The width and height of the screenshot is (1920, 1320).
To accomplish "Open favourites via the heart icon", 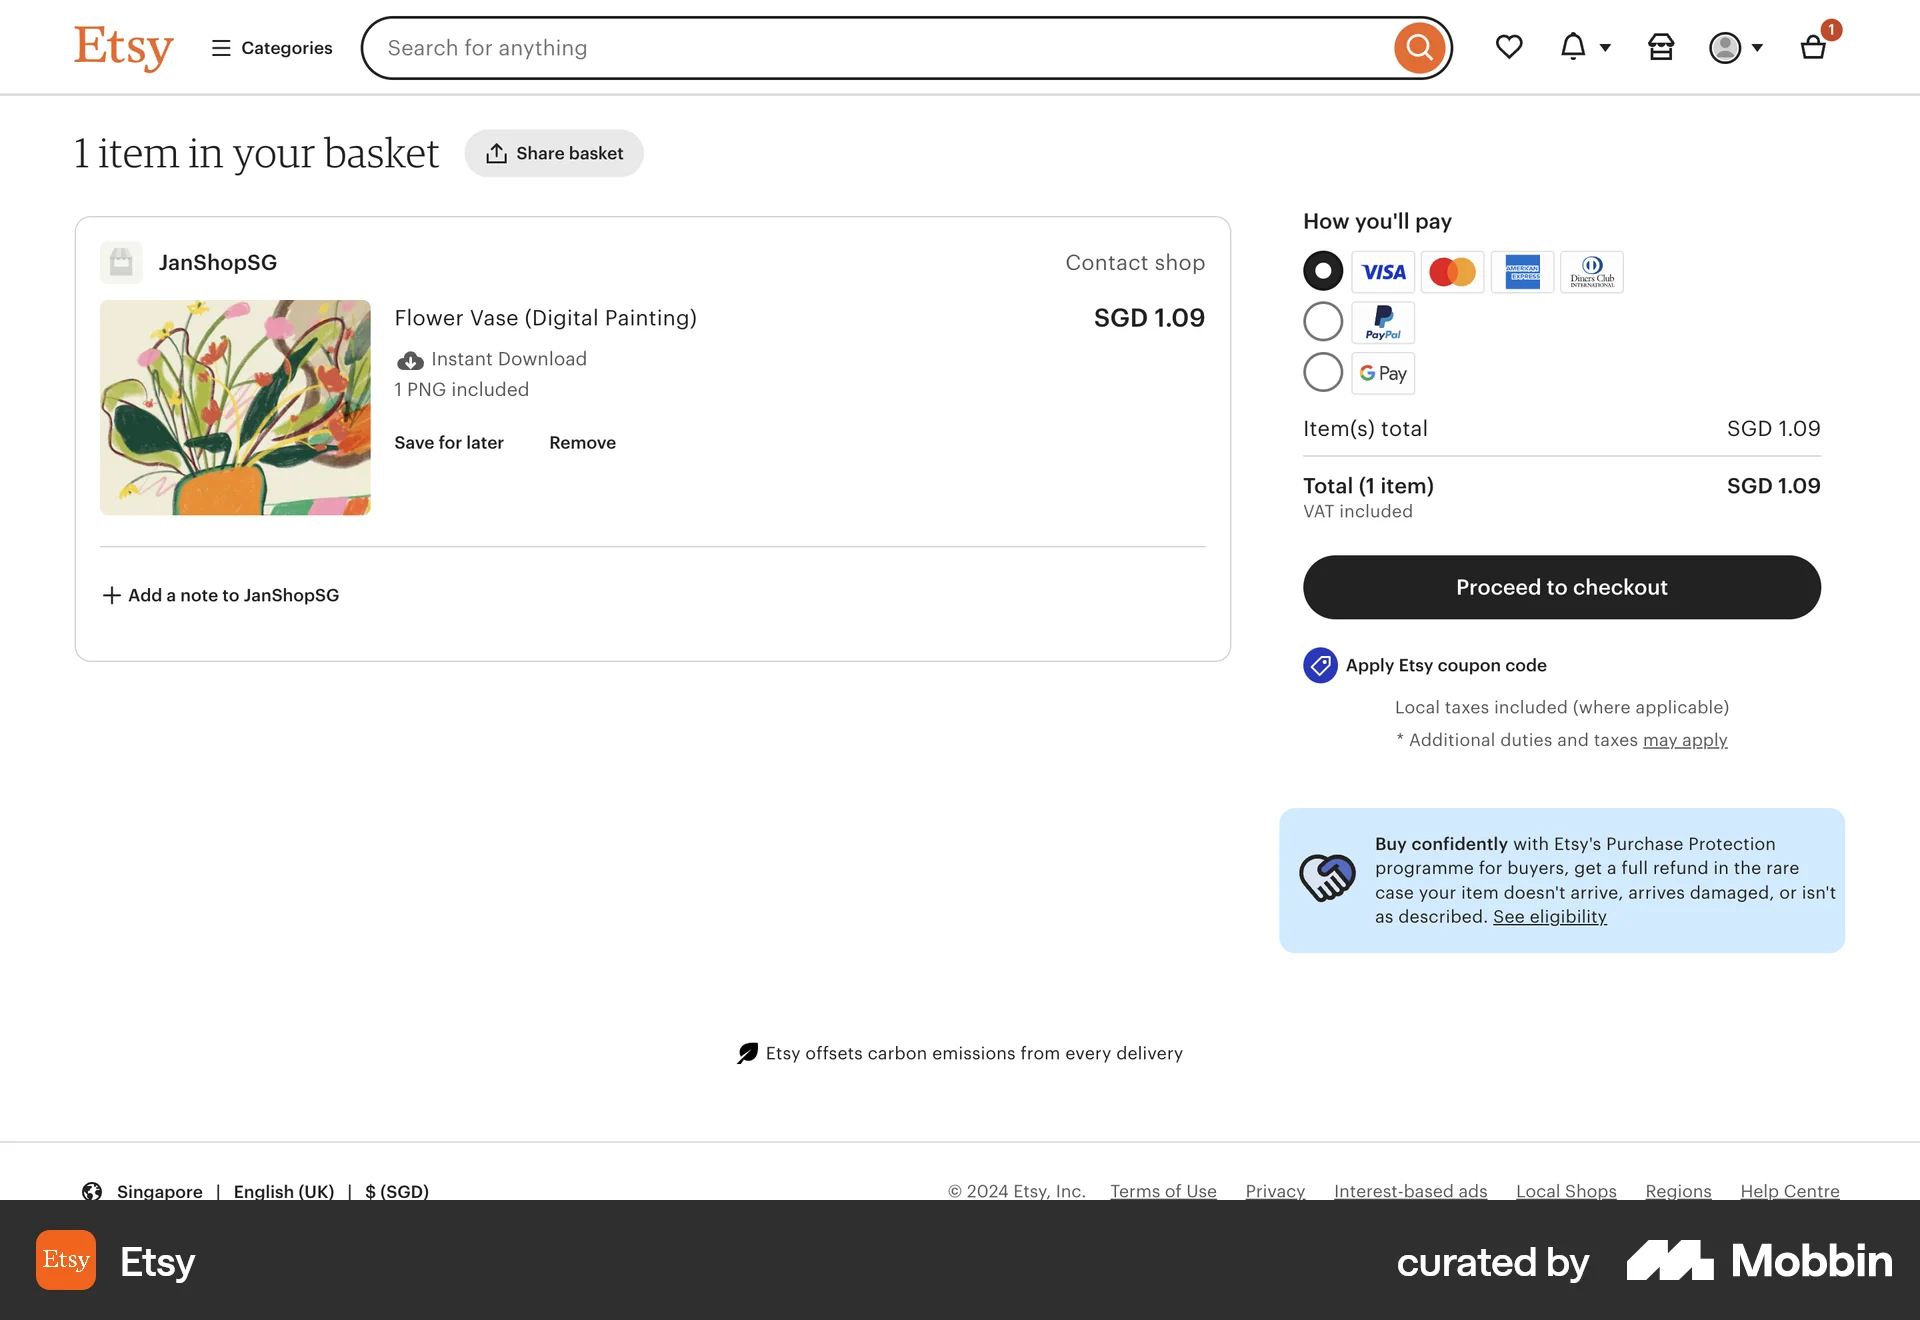I will (1509, 47).
